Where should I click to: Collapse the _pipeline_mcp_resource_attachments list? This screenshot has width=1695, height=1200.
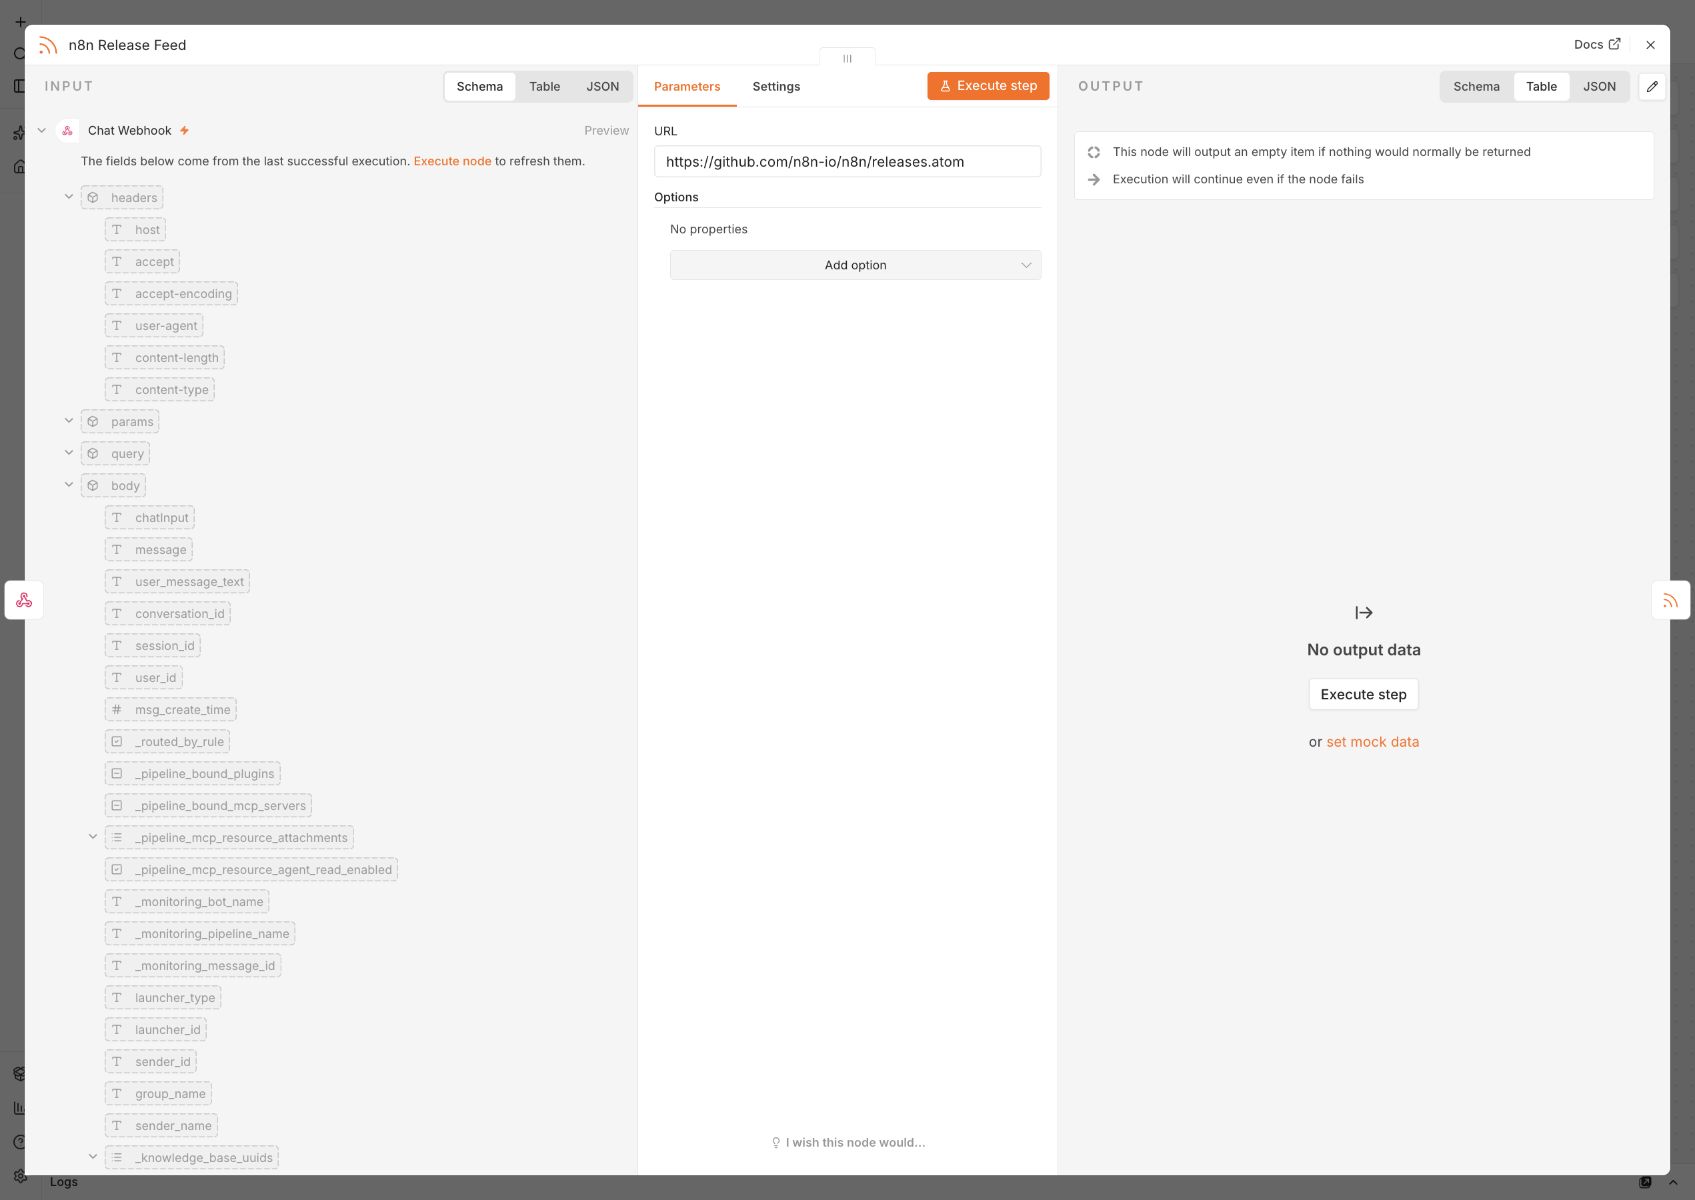(93, 837)
